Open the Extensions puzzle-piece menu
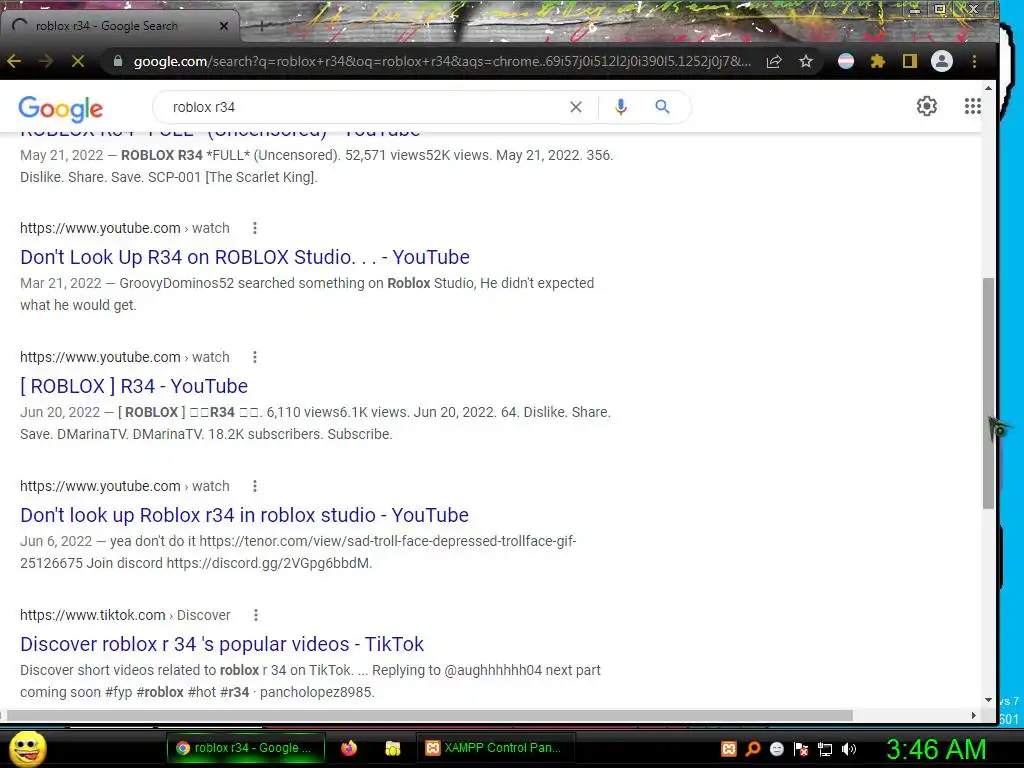Screen dimensions: 1024x768 (x=878, y=61)
